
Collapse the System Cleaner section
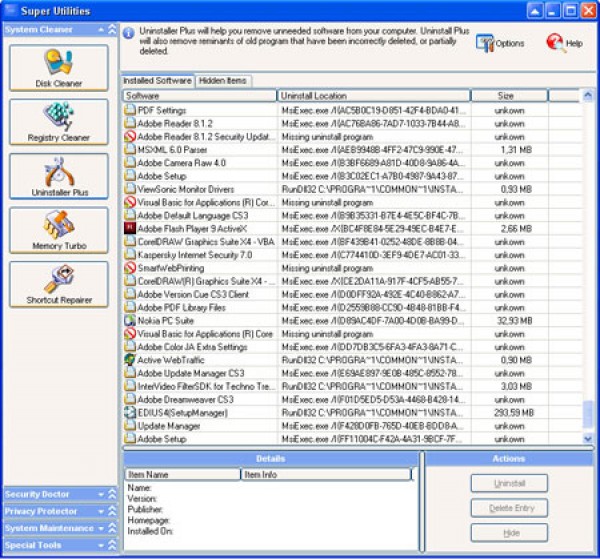click(x=112, y=29)
